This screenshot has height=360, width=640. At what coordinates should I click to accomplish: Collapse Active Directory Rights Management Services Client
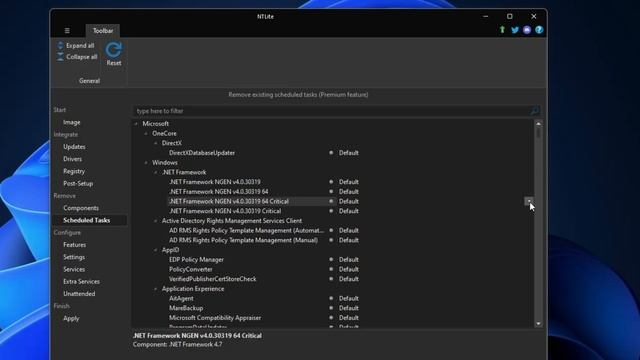click(156, 221)
